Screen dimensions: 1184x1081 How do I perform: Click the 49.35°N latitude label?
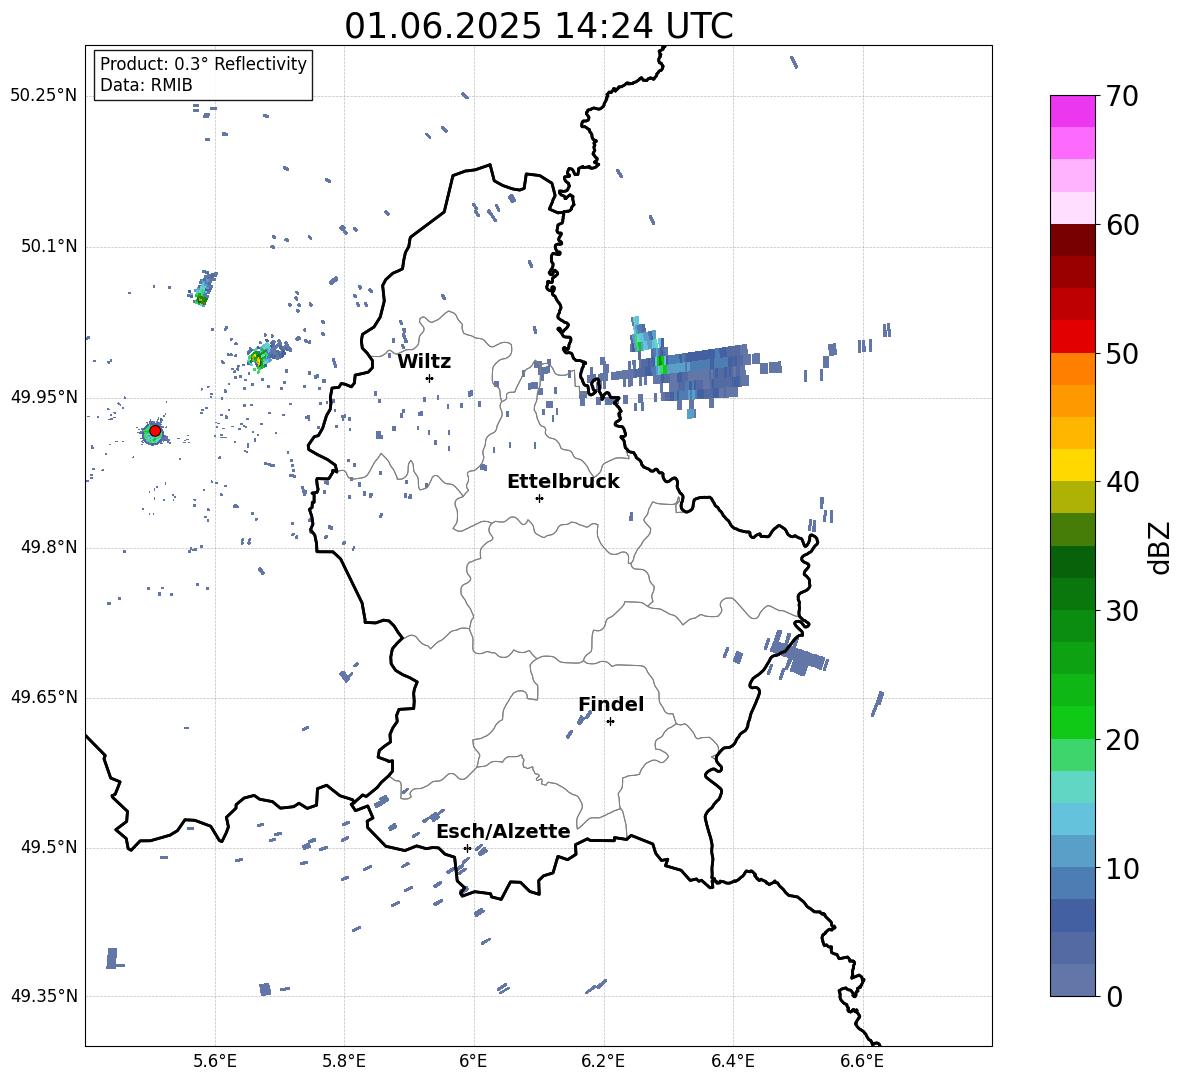coord(44,996)
